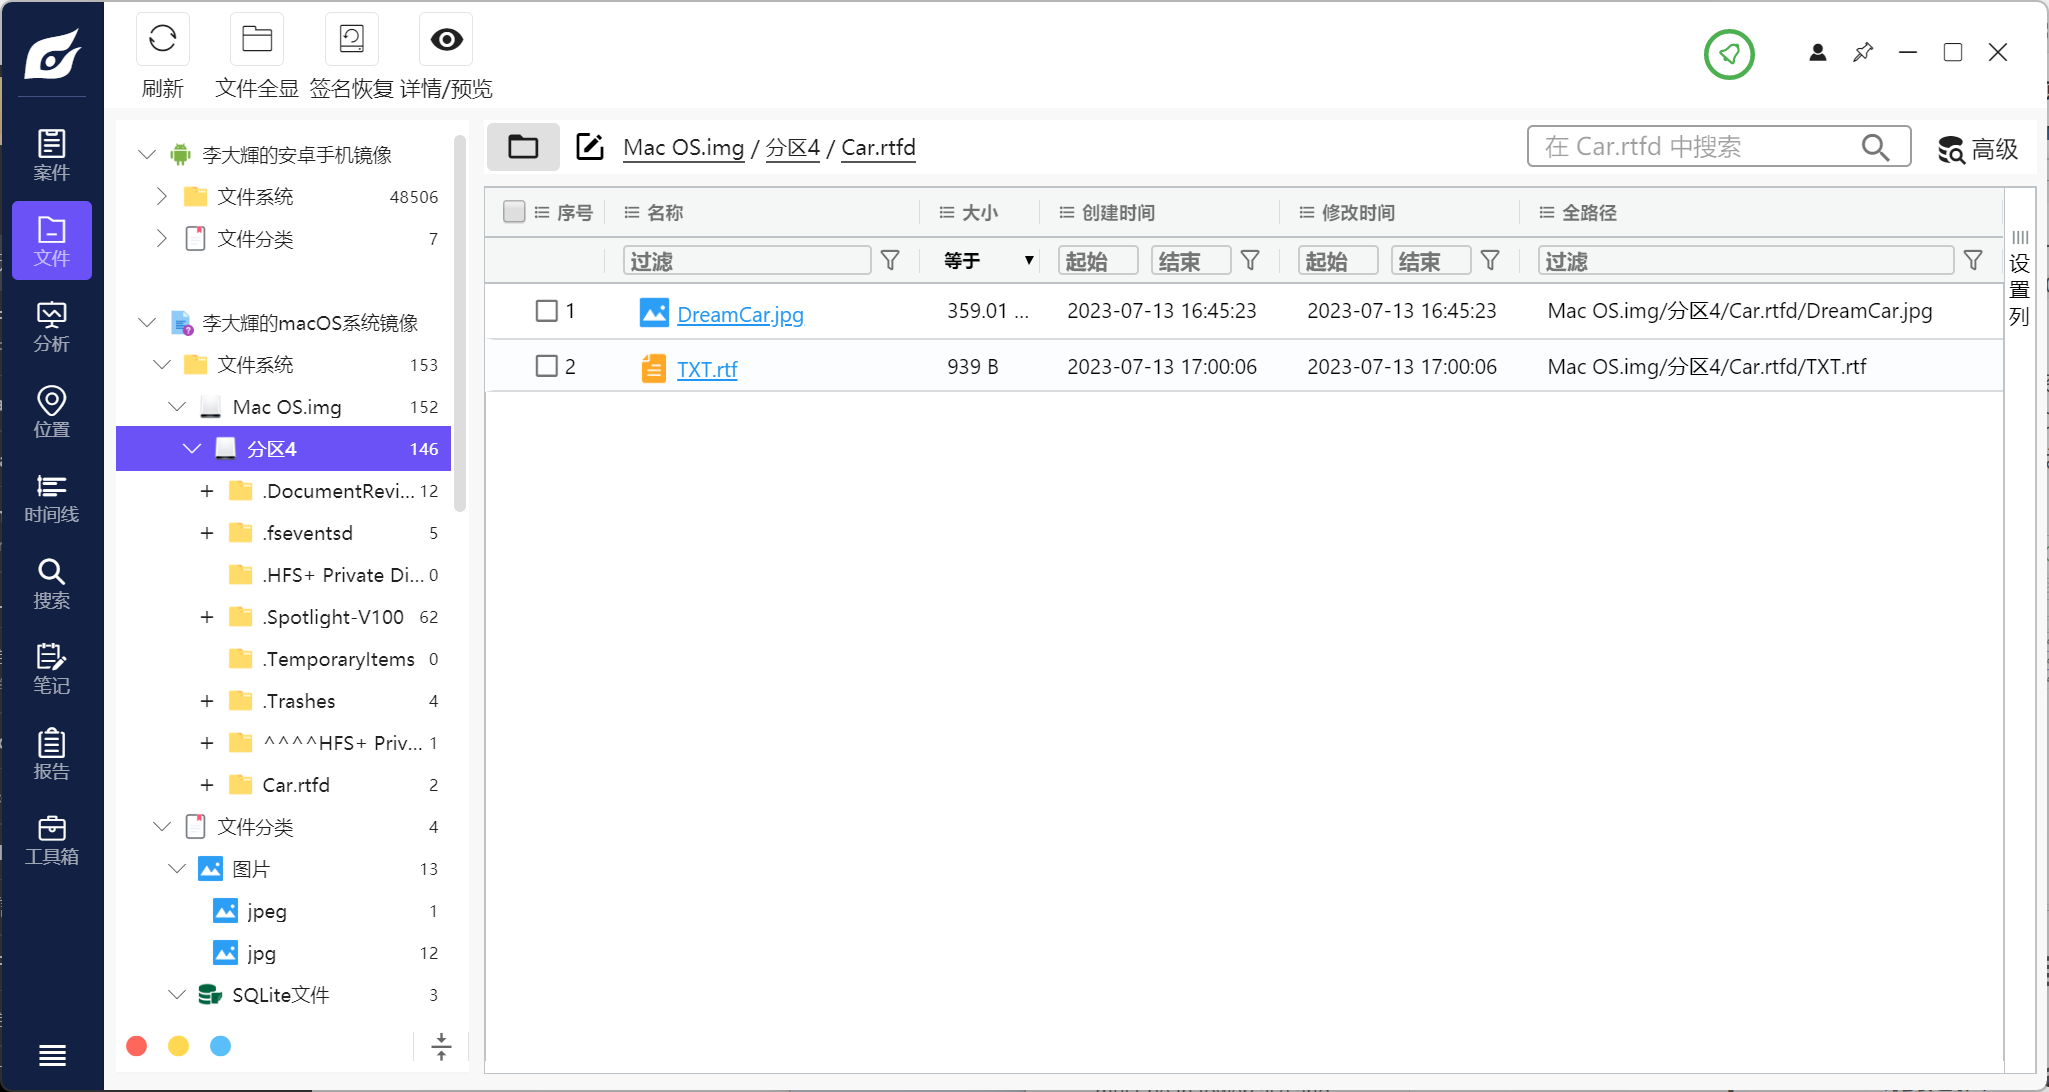Open the DreamCar.jpg file link
2049x1092 pixels.
[740, 315]
